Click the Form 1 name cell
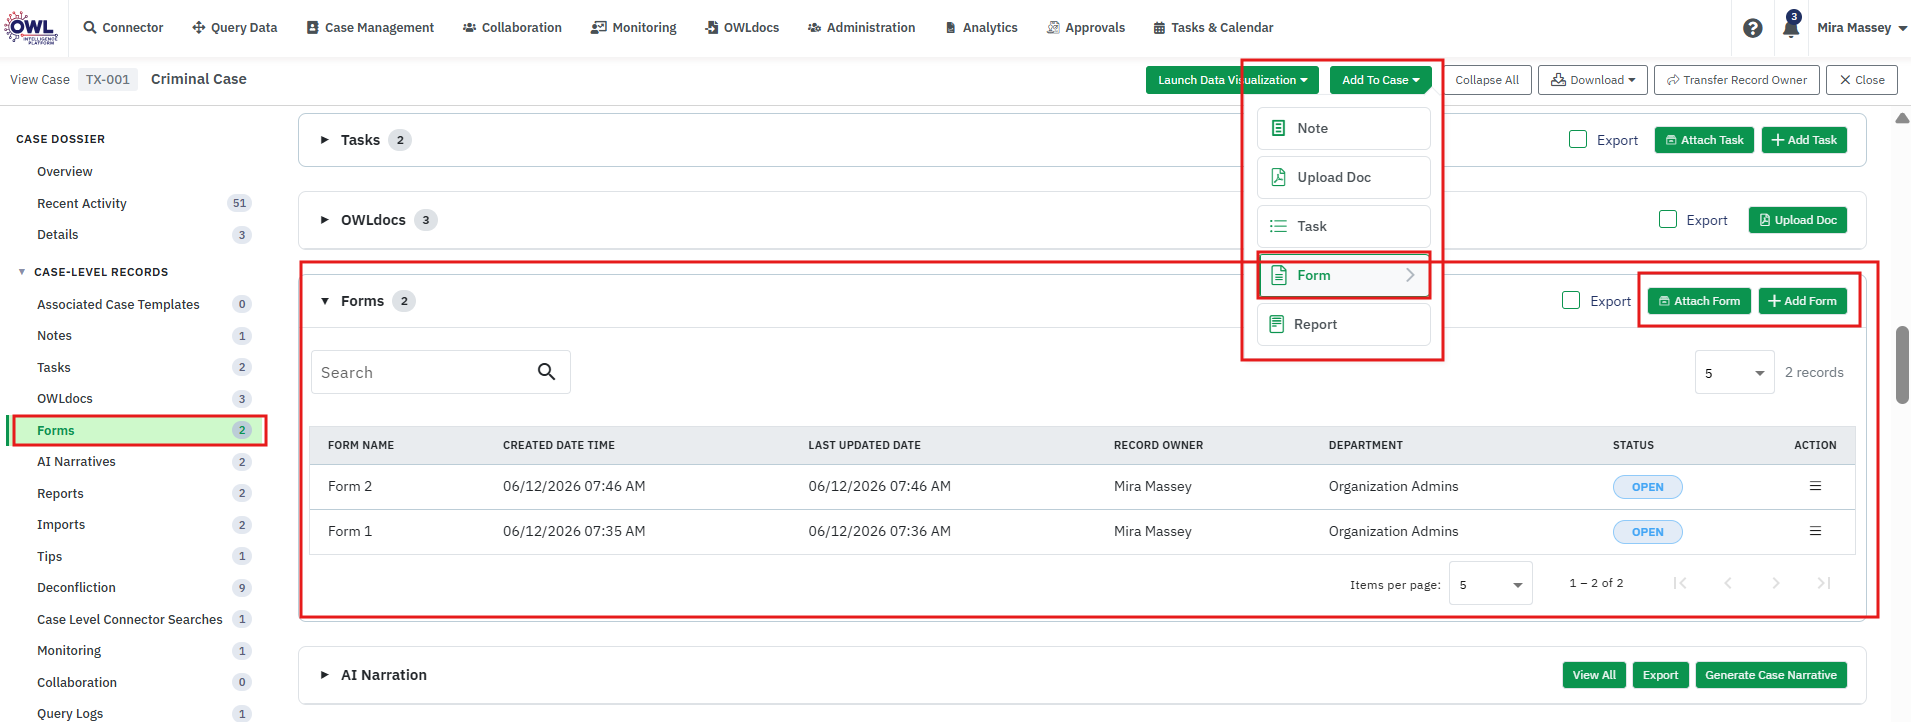 [x=350, y=531]
